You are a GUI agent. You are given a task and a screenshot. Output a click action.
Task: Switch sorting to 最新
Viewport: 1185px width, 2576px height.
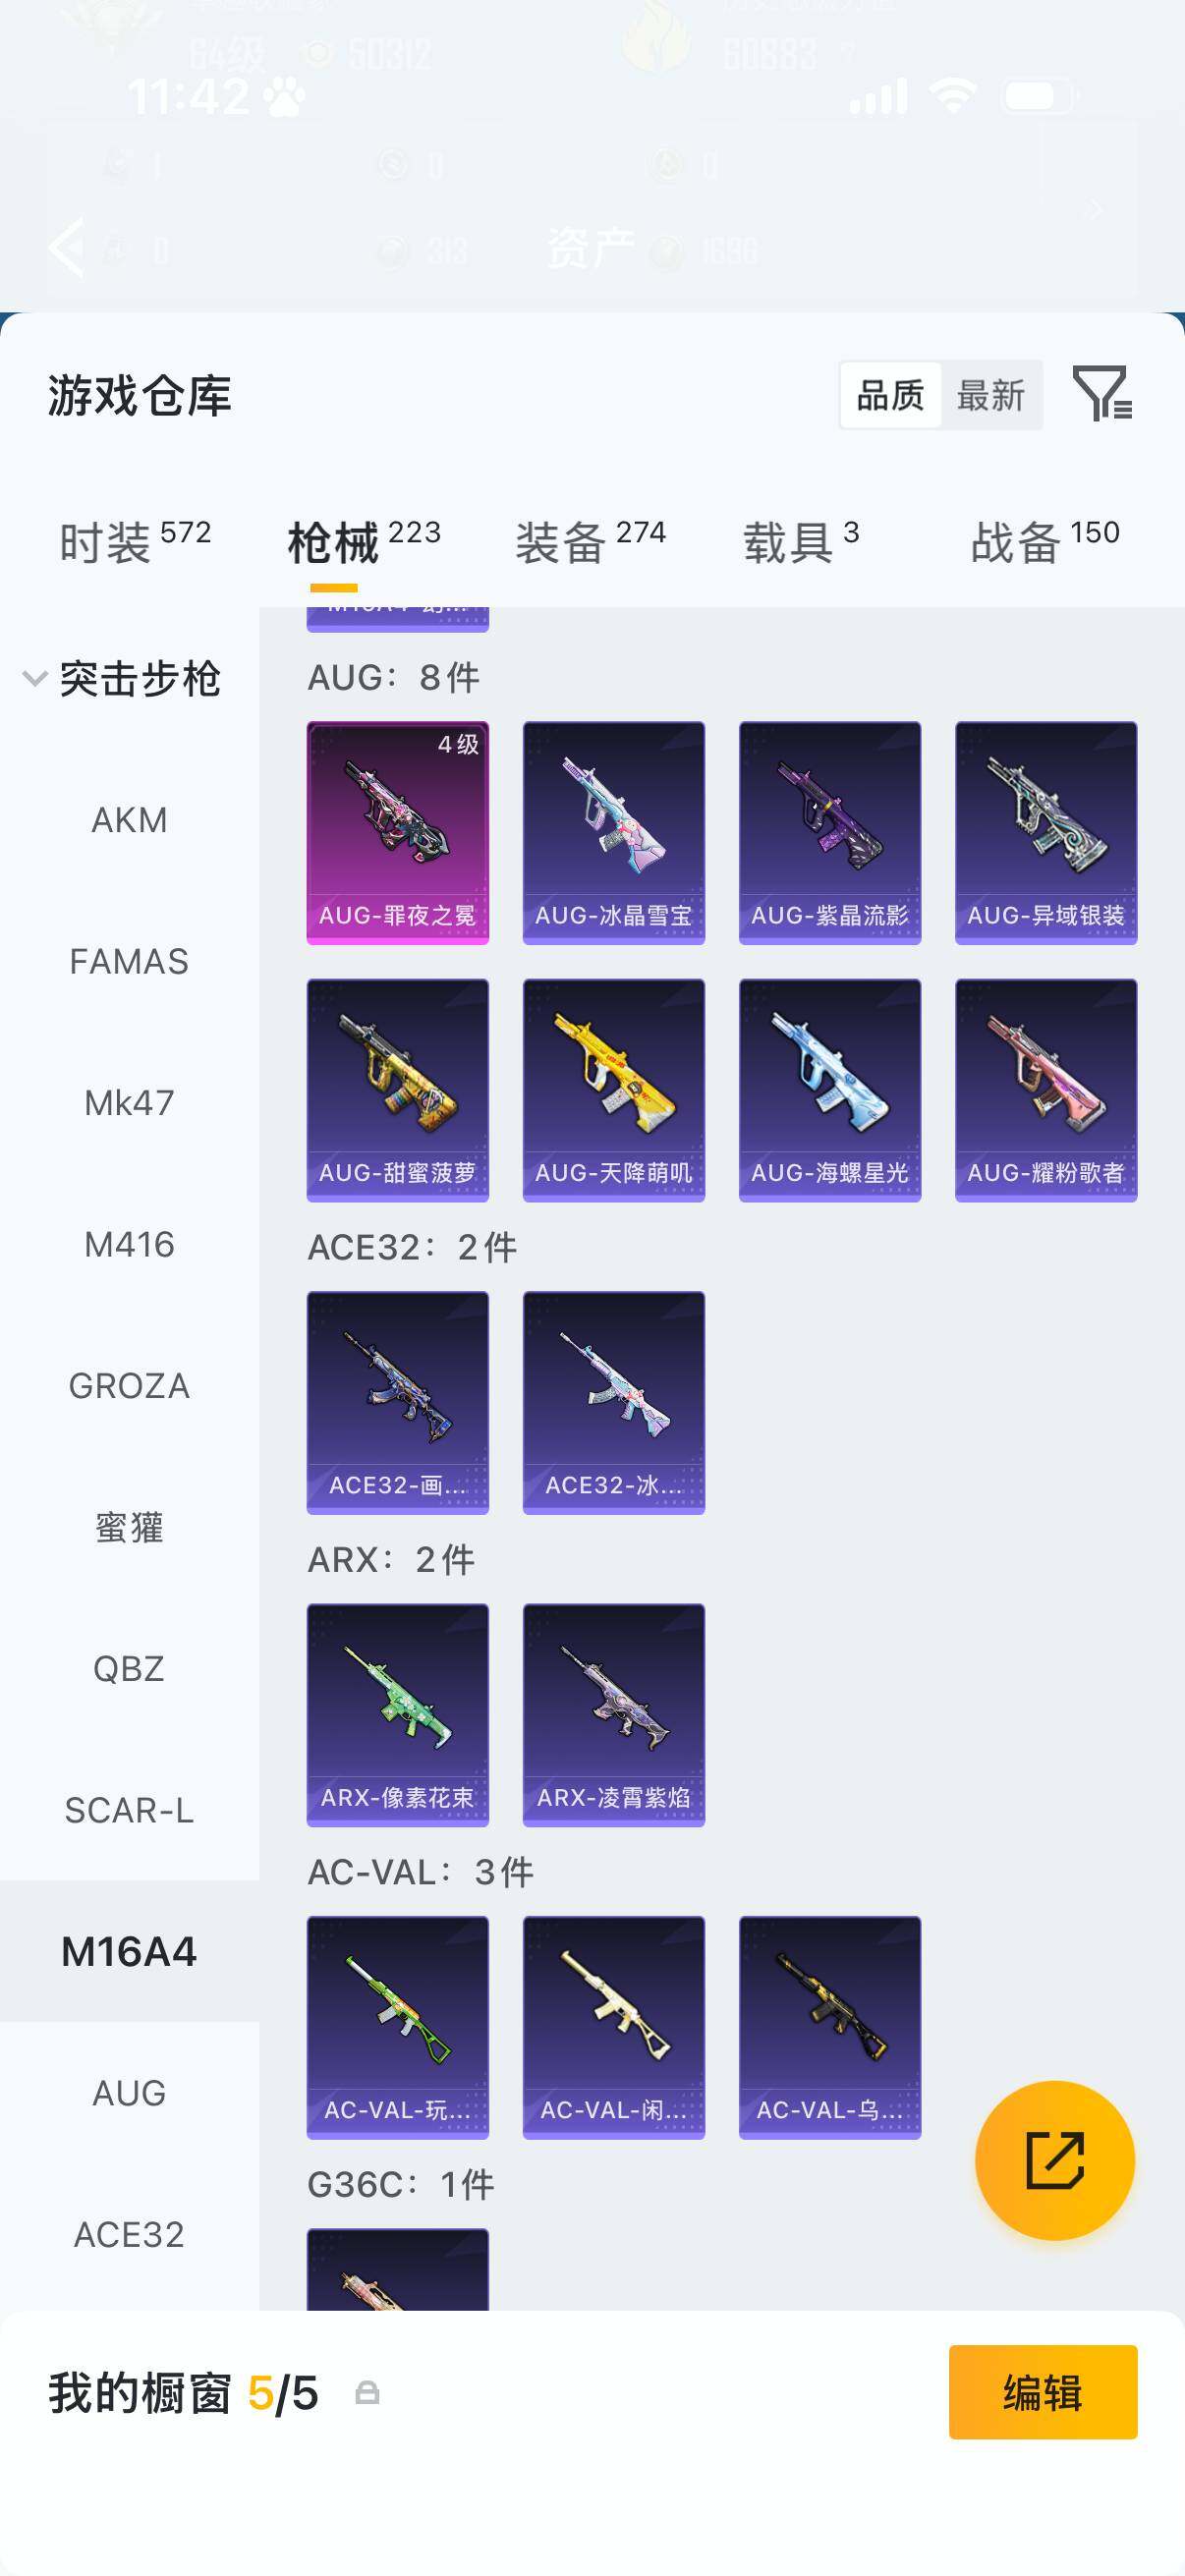tap(991, 395)
